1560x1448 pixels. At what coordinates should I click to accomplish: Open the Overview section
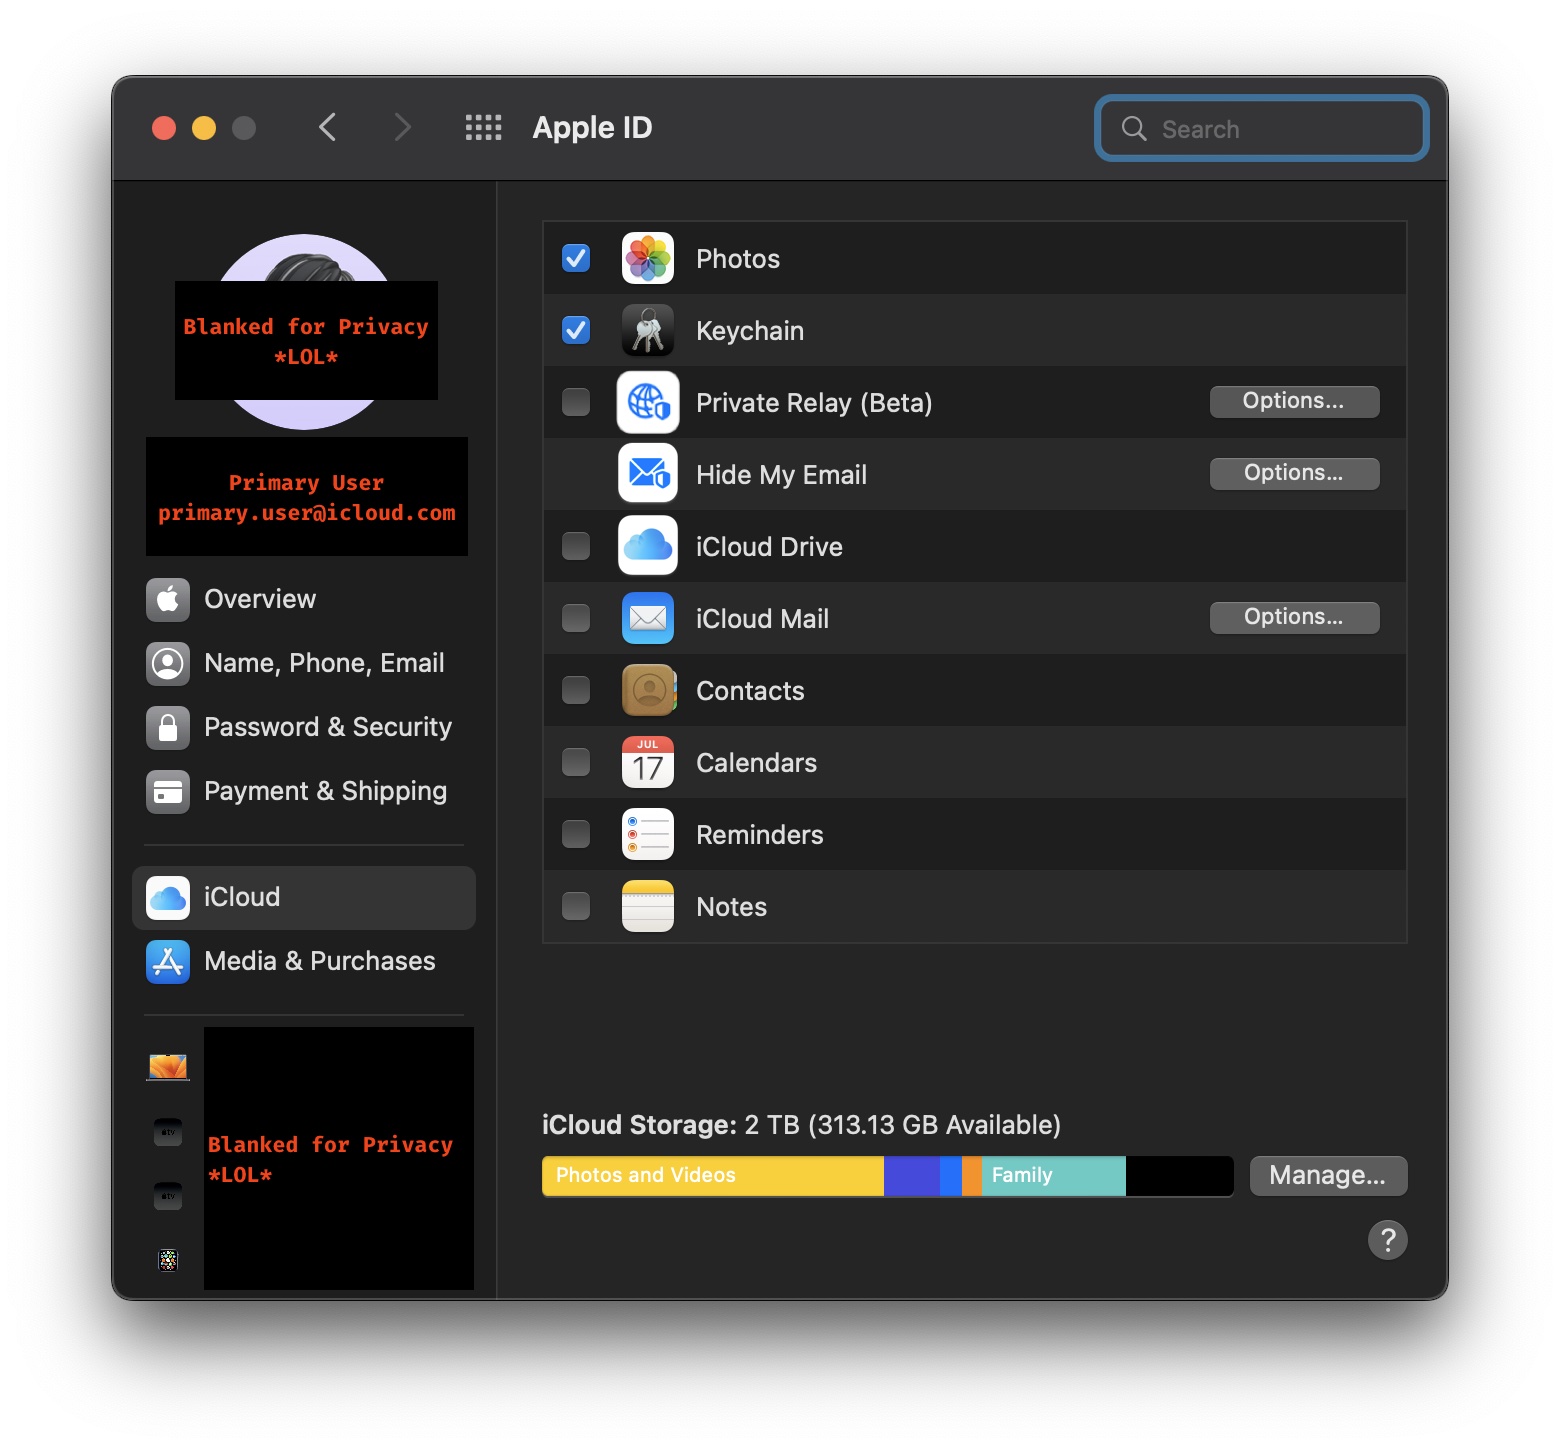pyautogui.click(x=304, y=599)
